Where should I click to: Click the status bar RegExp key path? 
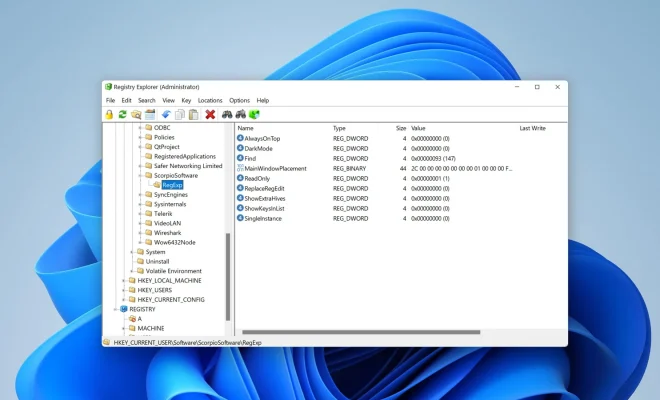tap(187, 343)
